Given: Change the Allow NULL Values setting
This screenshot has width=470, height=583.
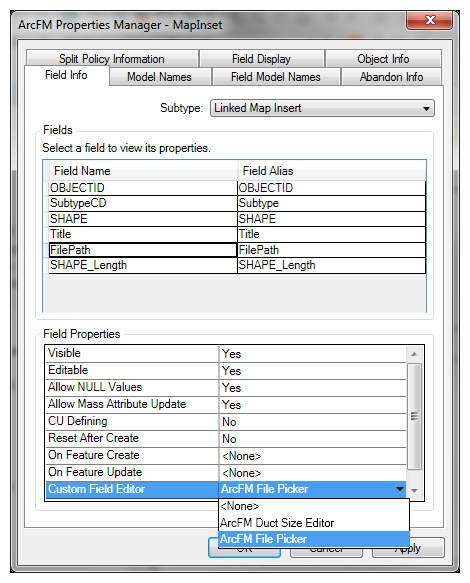Looking at the screenshot, I should point(312,388).
